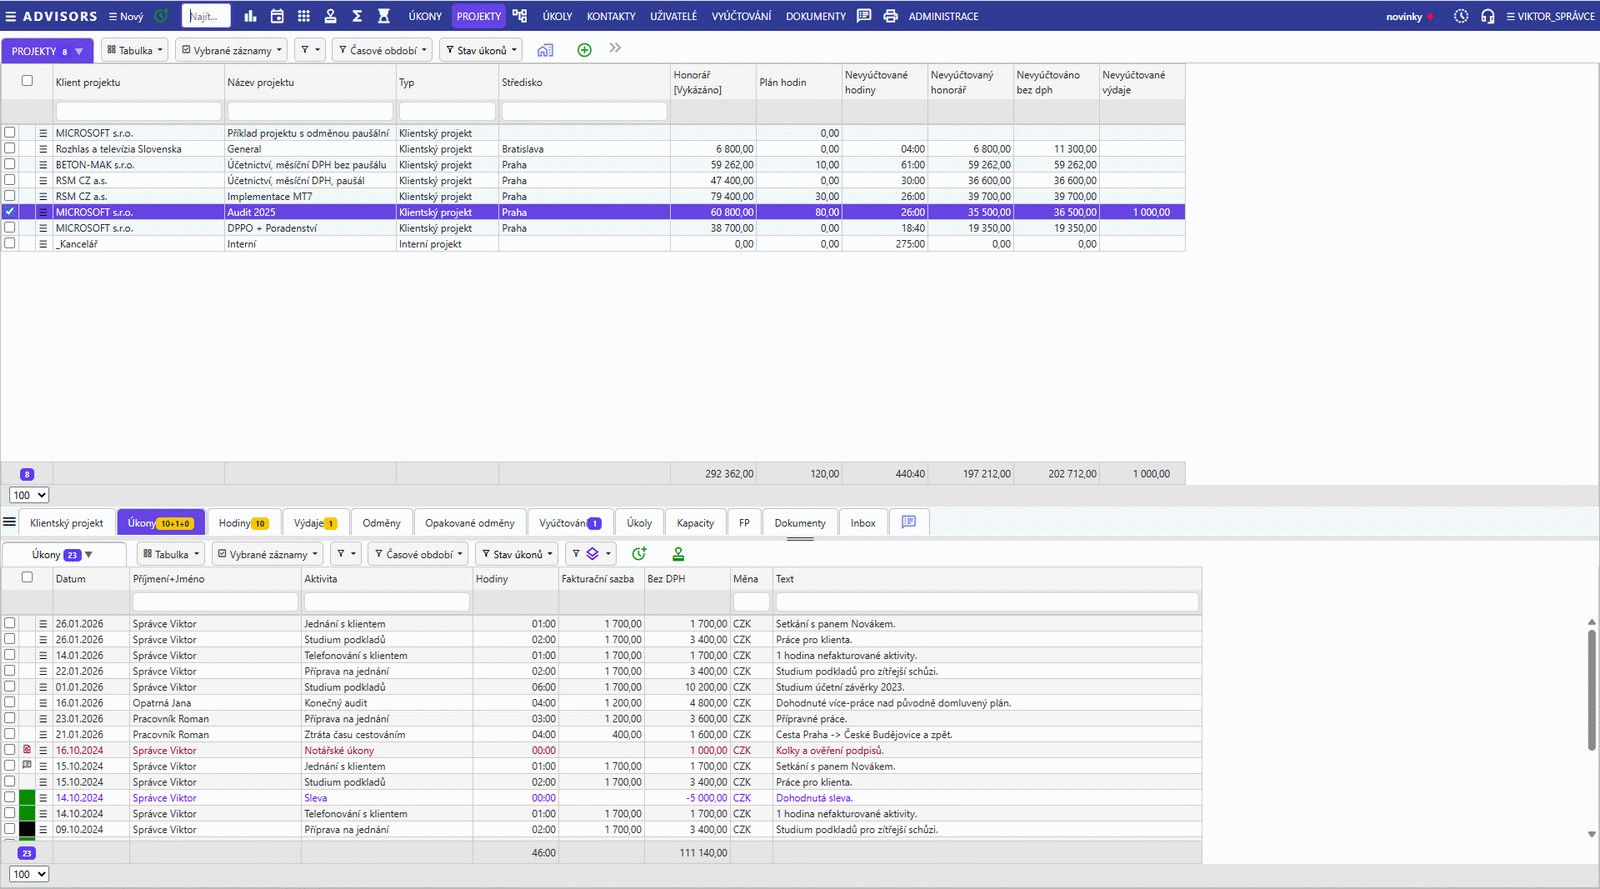Image resolution: width=1600 pixels, height=889 pixels.
Task: Open the novinky link
Action: [1404, 16]
